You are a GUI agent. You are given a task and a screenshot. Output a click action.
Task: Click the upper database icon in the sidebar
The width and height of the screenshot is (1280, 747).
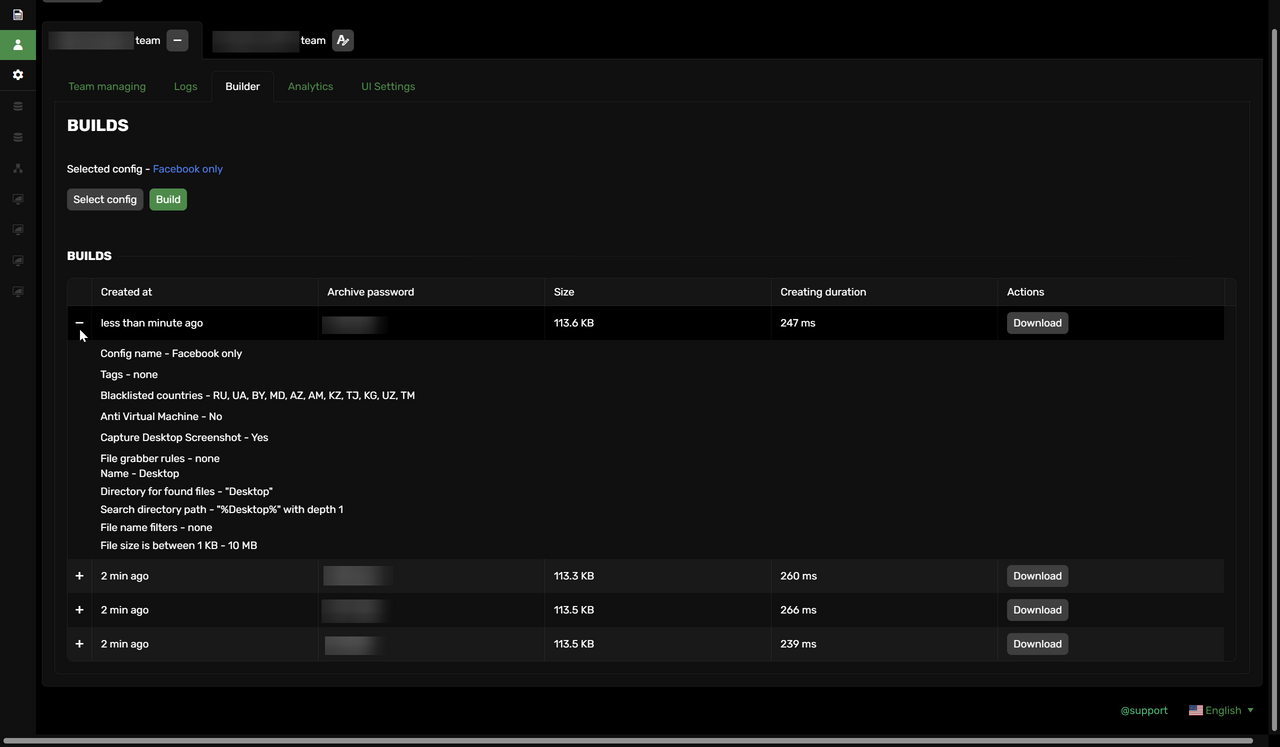pyautogui.click(x=17, y=106)
